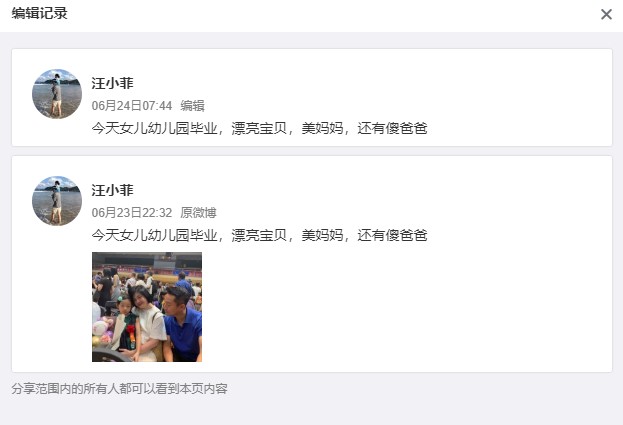Click 今天女儿幼儿园毕业 in the edited entry
Viewport: 623px width, 425px height.
[x=155, y=128]
